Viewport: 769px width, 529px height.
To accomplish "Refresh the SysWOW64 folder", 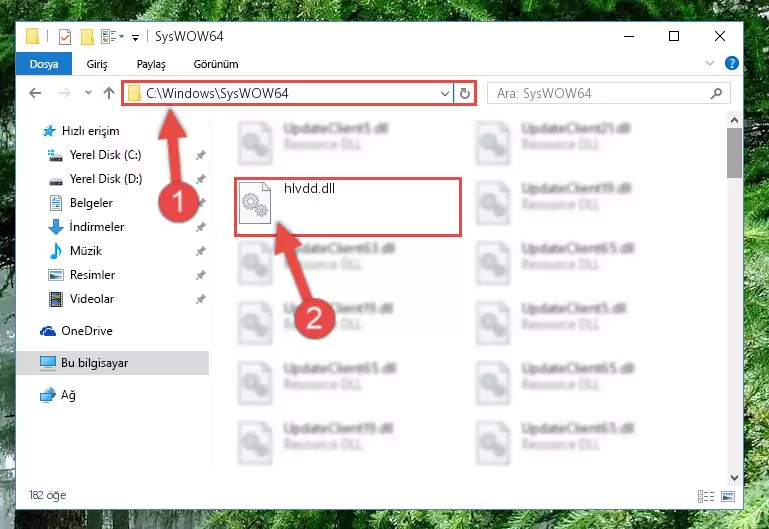I will click(x=464, y=93).
